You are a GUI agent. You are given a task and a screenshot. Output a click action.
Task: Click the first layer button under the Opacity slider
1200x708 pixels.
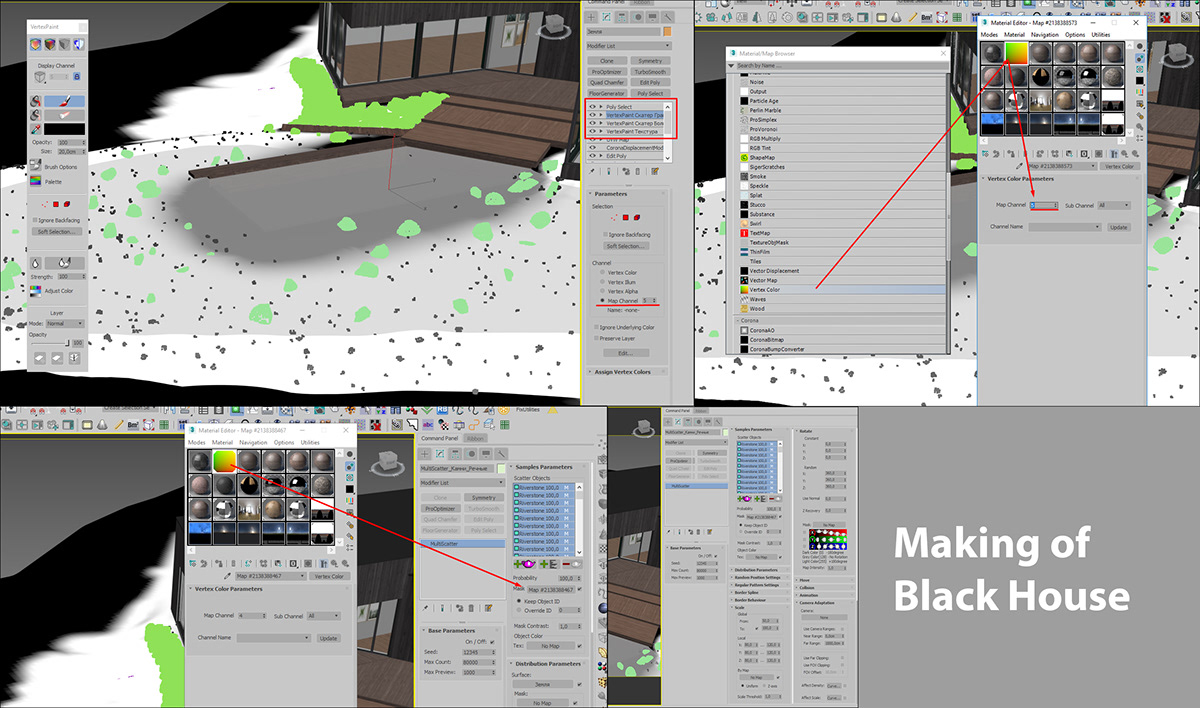[x=39, y=357]
